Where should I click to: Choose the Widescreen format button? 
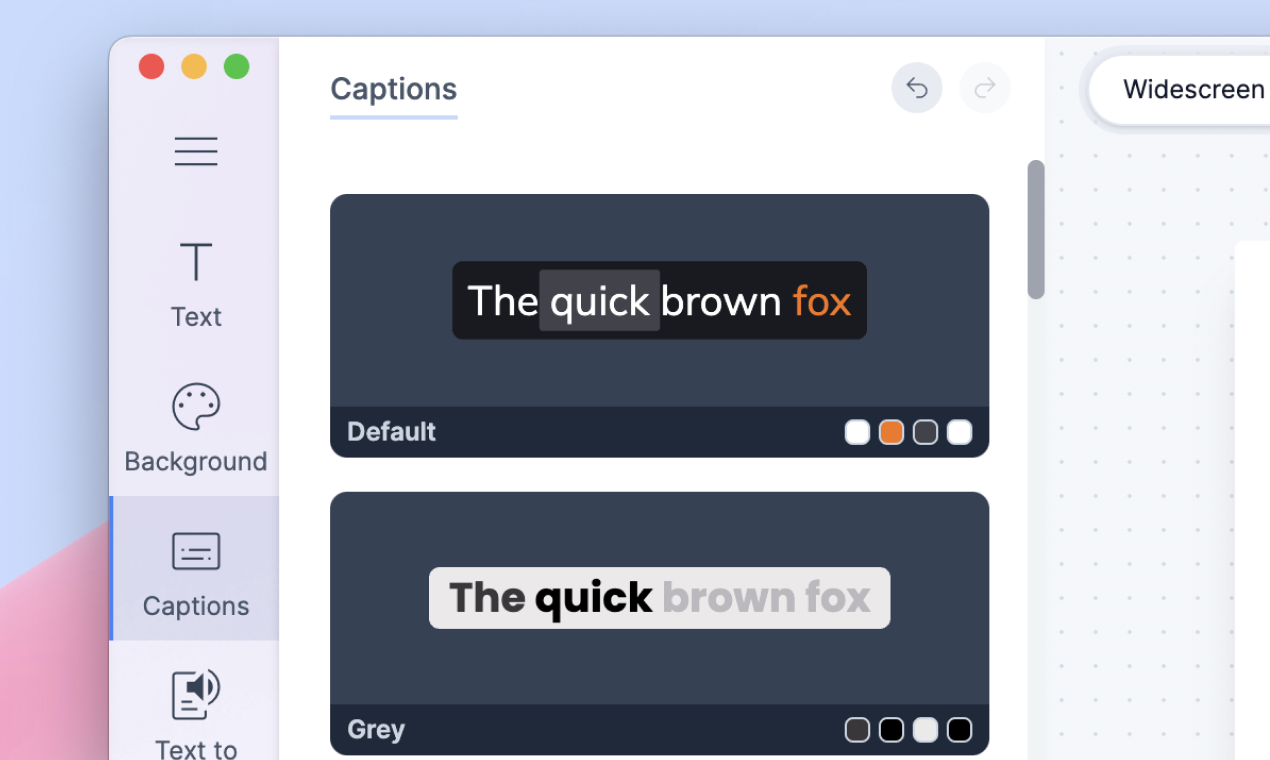pyautogui.click(x=1180, y=90)
